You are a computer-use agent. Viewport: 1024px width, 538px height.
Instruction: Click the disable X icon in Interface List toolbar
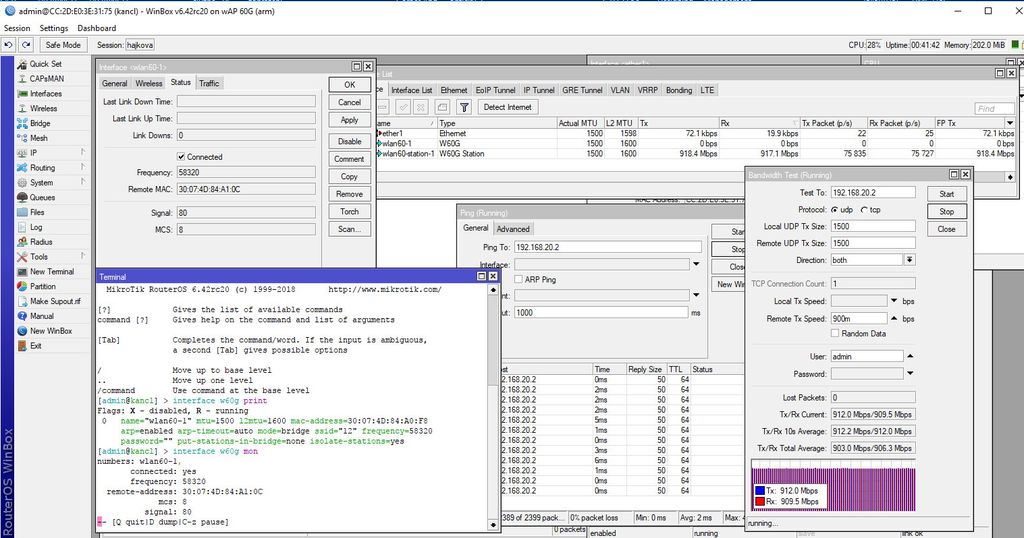421,107
